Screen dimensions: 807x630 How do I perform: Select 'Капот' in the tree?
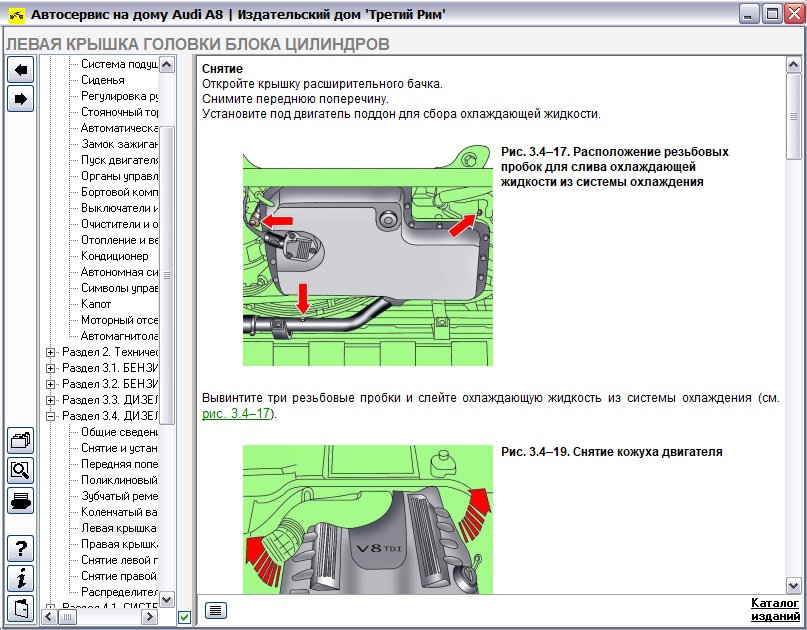(96, 304)
